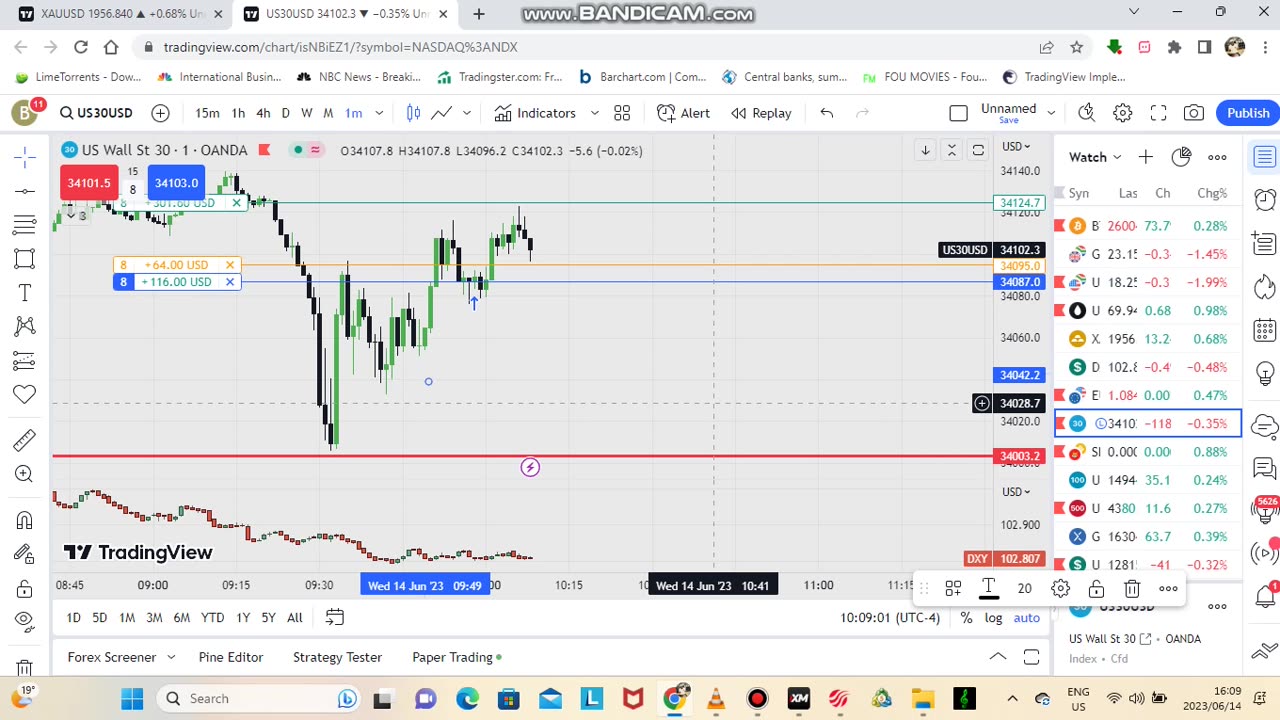Switch chart to 1h interval

[238, 113]
